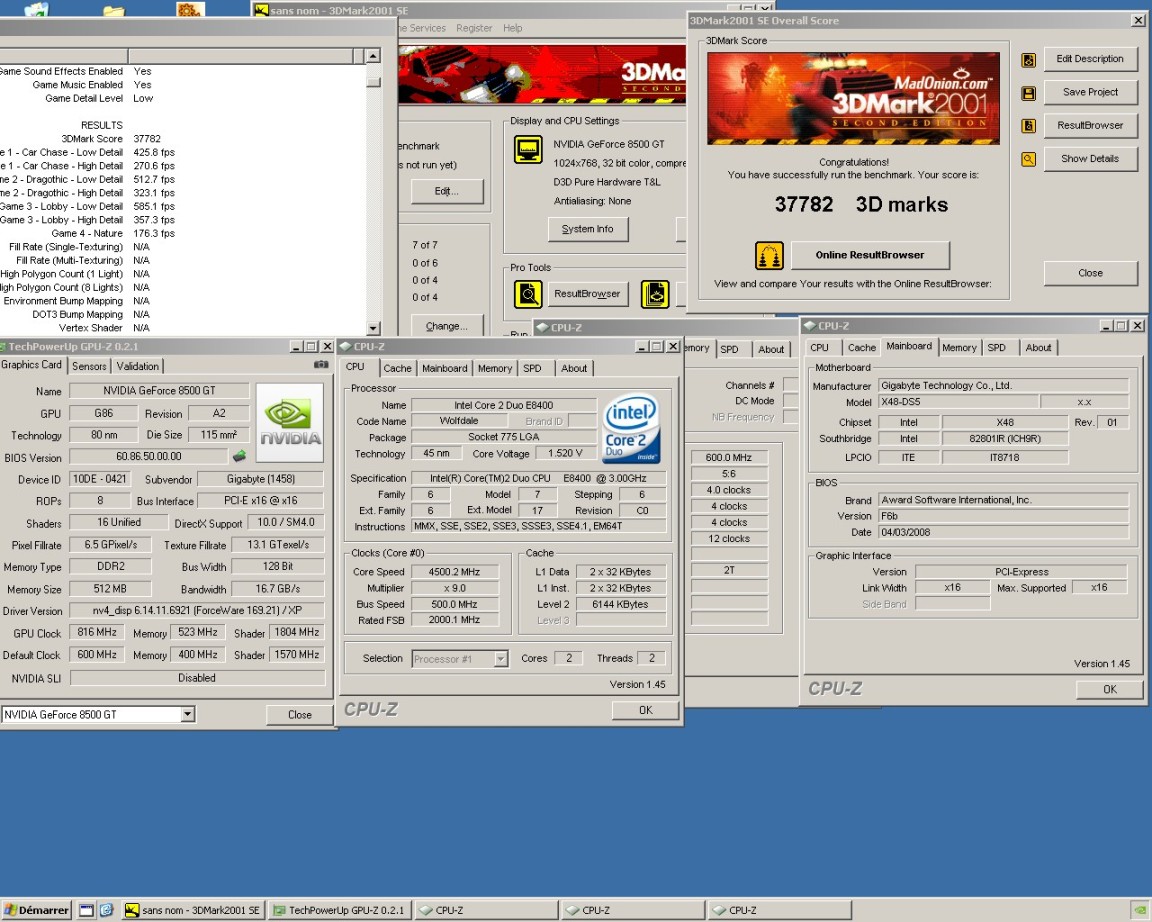Click the Edit... button in 3DMark
This screenshot has height=922, width=1152.
447,191
